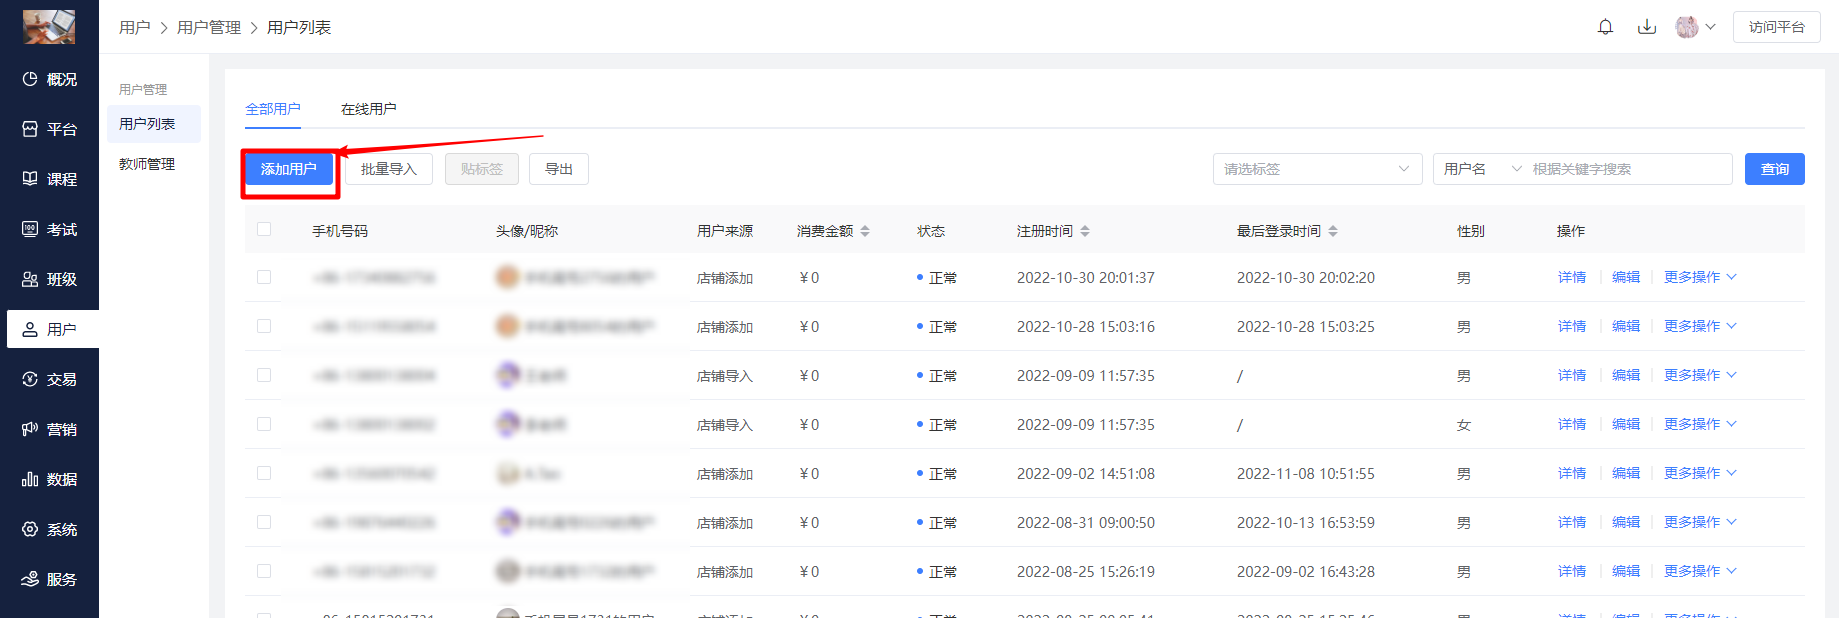Focus the 根据关键字搜索 search field
This screenshot has width=1840, height=618.
1628,169
